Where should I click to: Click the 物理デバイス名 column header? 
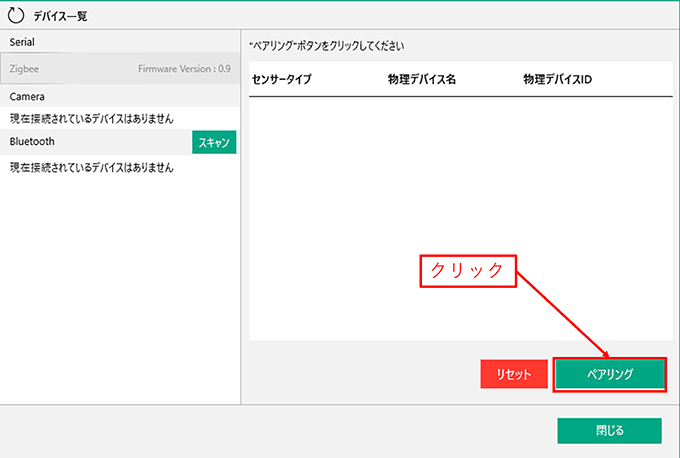[422, 79]
